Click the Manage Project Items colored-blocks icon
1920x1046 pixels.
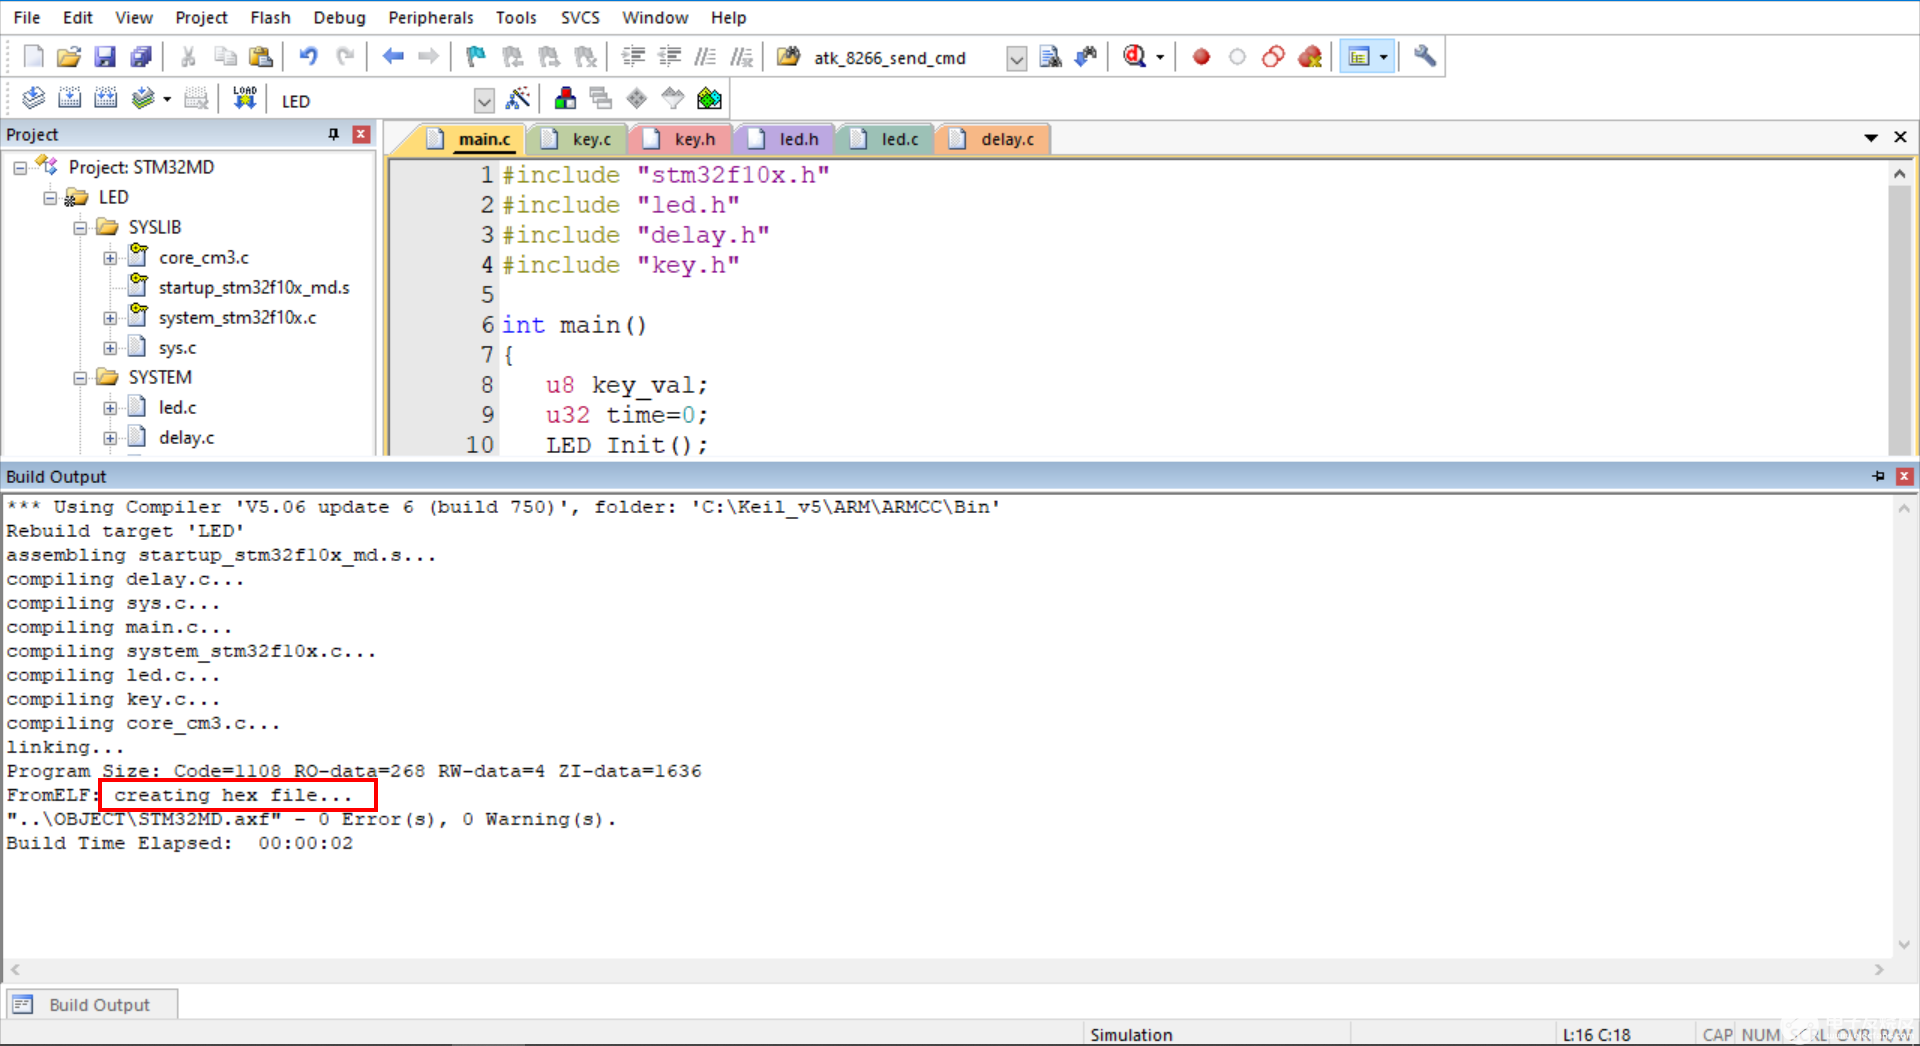pos(565,99)
